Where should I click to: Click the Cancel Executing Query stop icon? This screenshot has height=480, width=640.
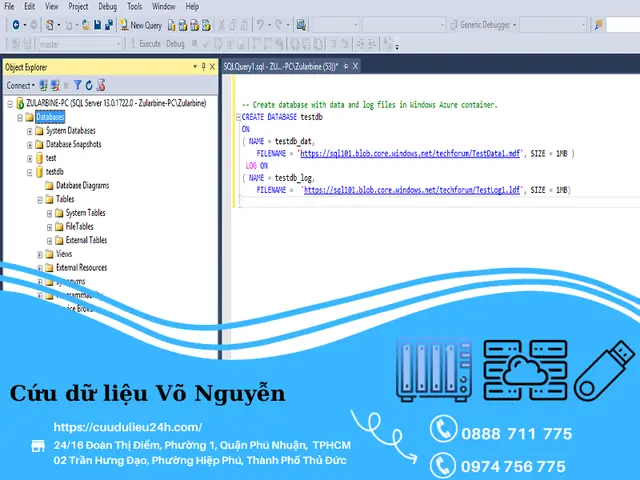click(195, 43)
